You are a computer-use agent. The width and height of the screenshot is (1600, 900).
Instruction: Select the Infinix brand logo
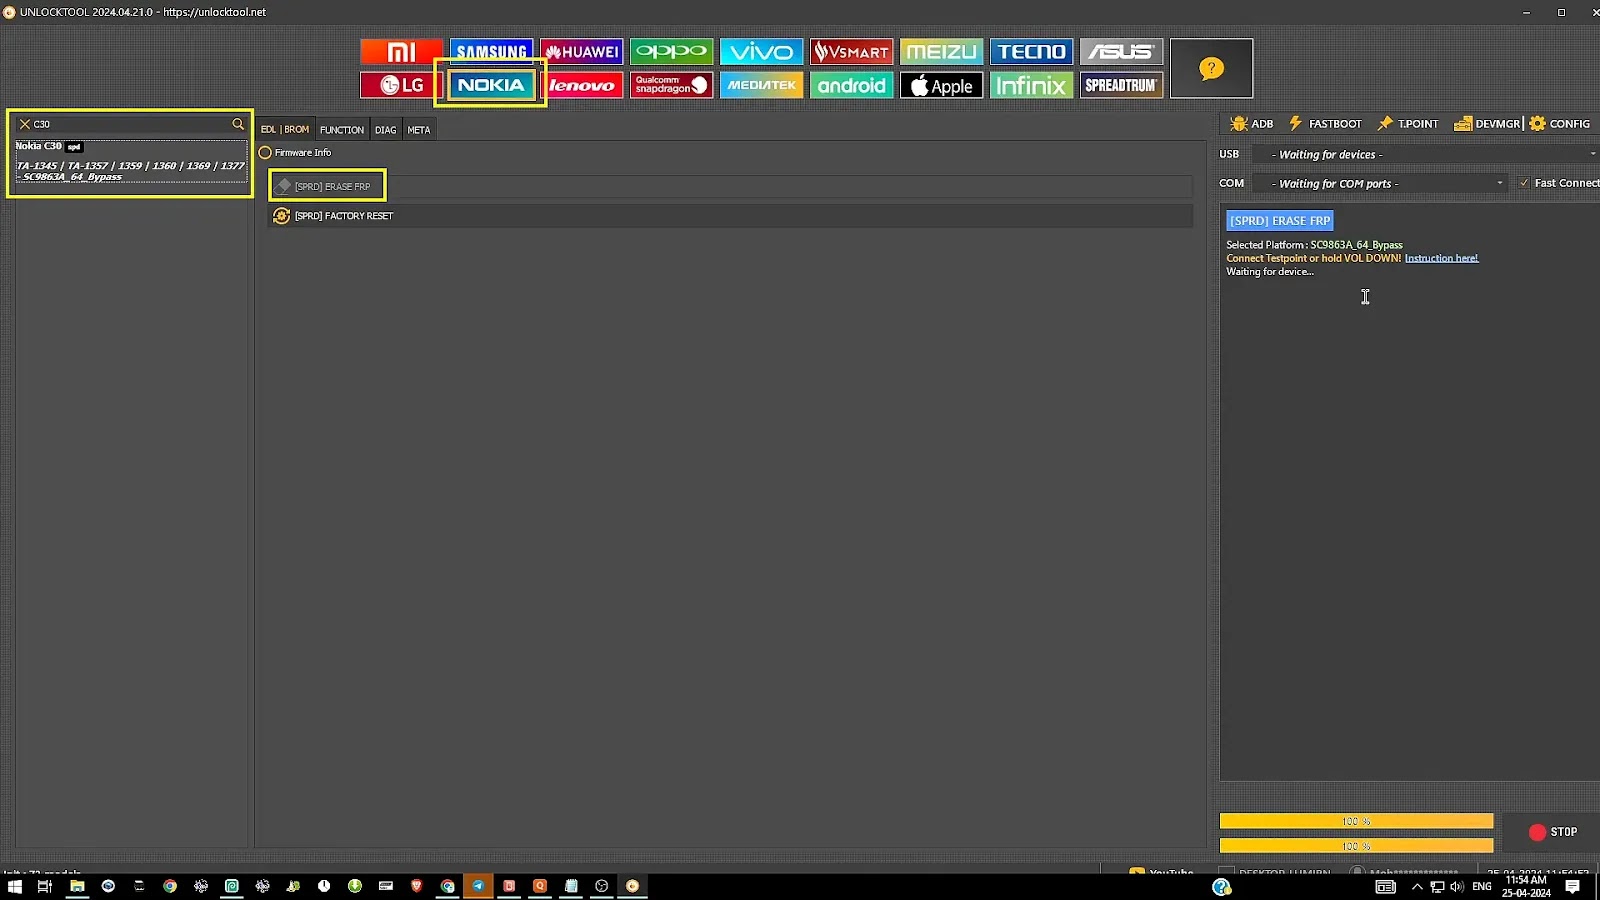point(1031,85)
